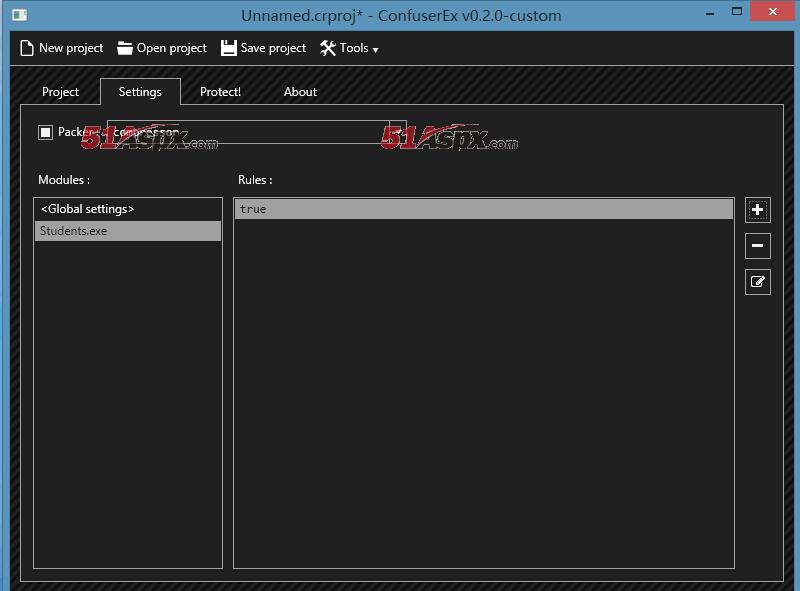Switch to the Project tab

[60, 92]
